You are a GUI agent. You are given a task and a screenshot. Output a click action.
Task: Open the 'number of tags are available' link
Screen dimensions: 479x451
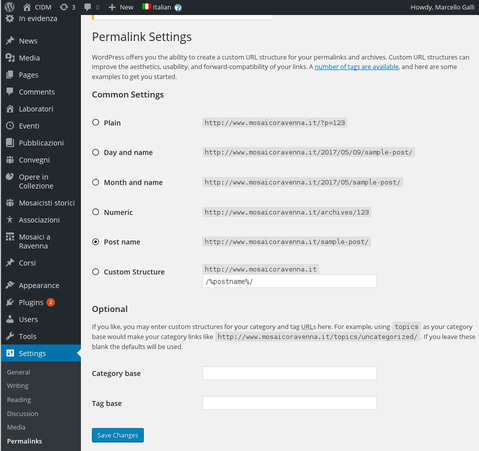coord(356,67)
